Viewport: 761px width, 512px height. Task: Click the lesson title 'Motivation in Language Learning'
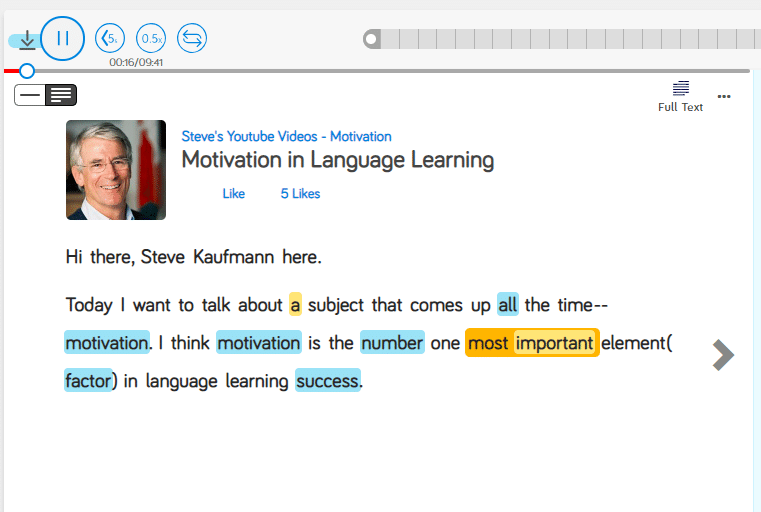[x=338, y=160]
